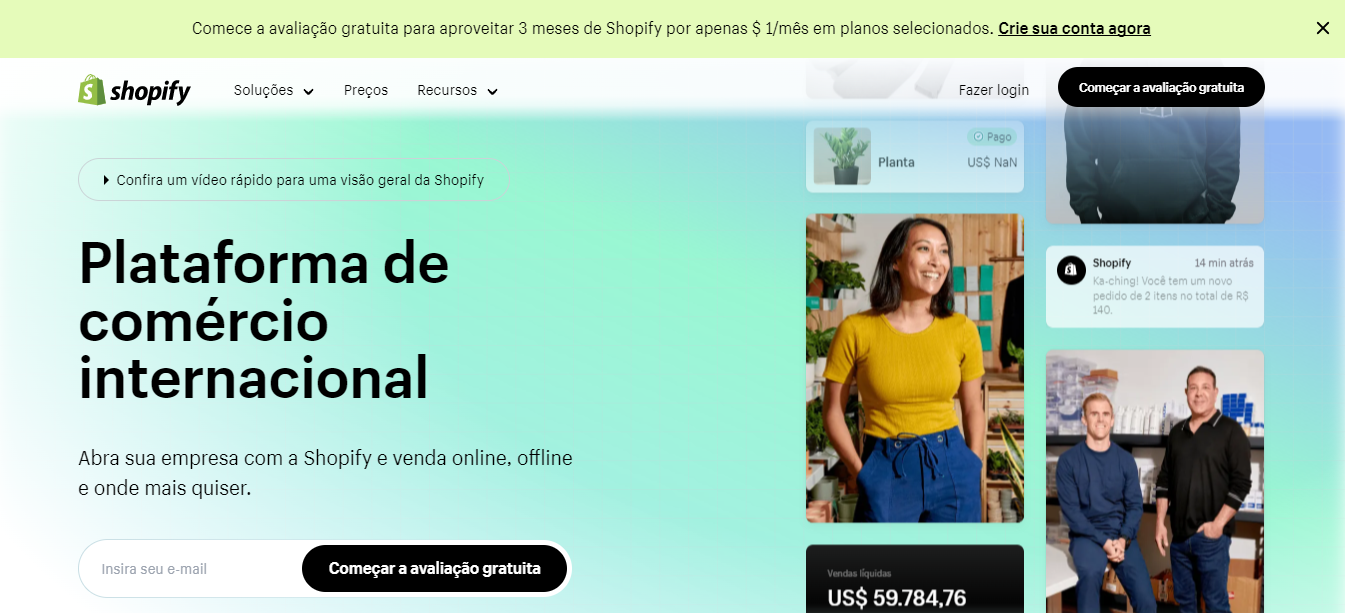Click the woman in yellow shirt photo

pos(915,368)
